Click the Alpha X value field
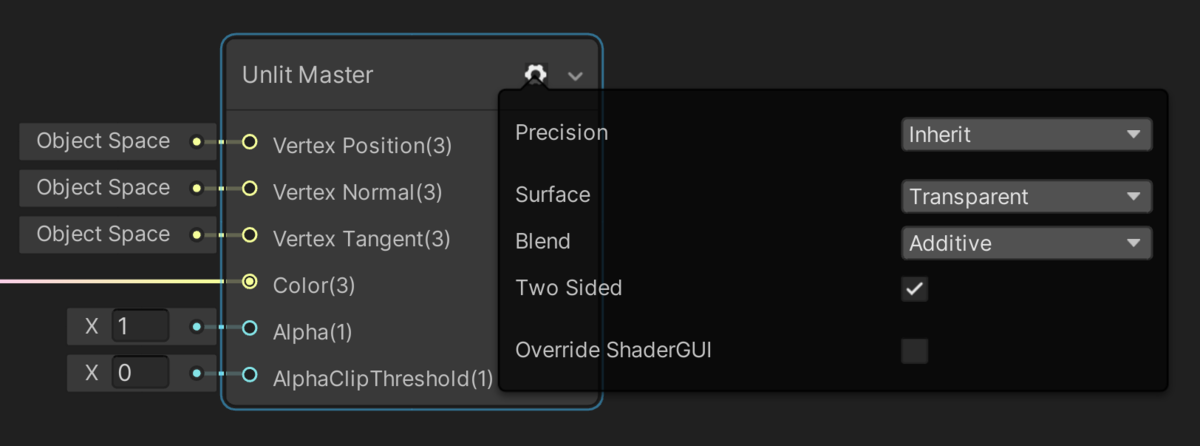 (140, 327)
